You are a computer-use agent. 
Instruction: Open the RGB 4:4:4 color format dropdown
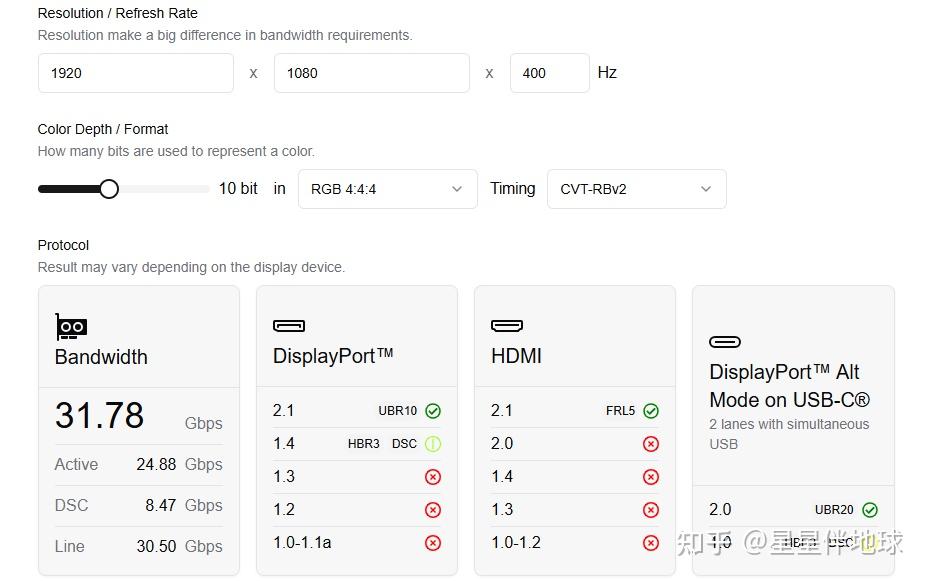click(387, 189)
